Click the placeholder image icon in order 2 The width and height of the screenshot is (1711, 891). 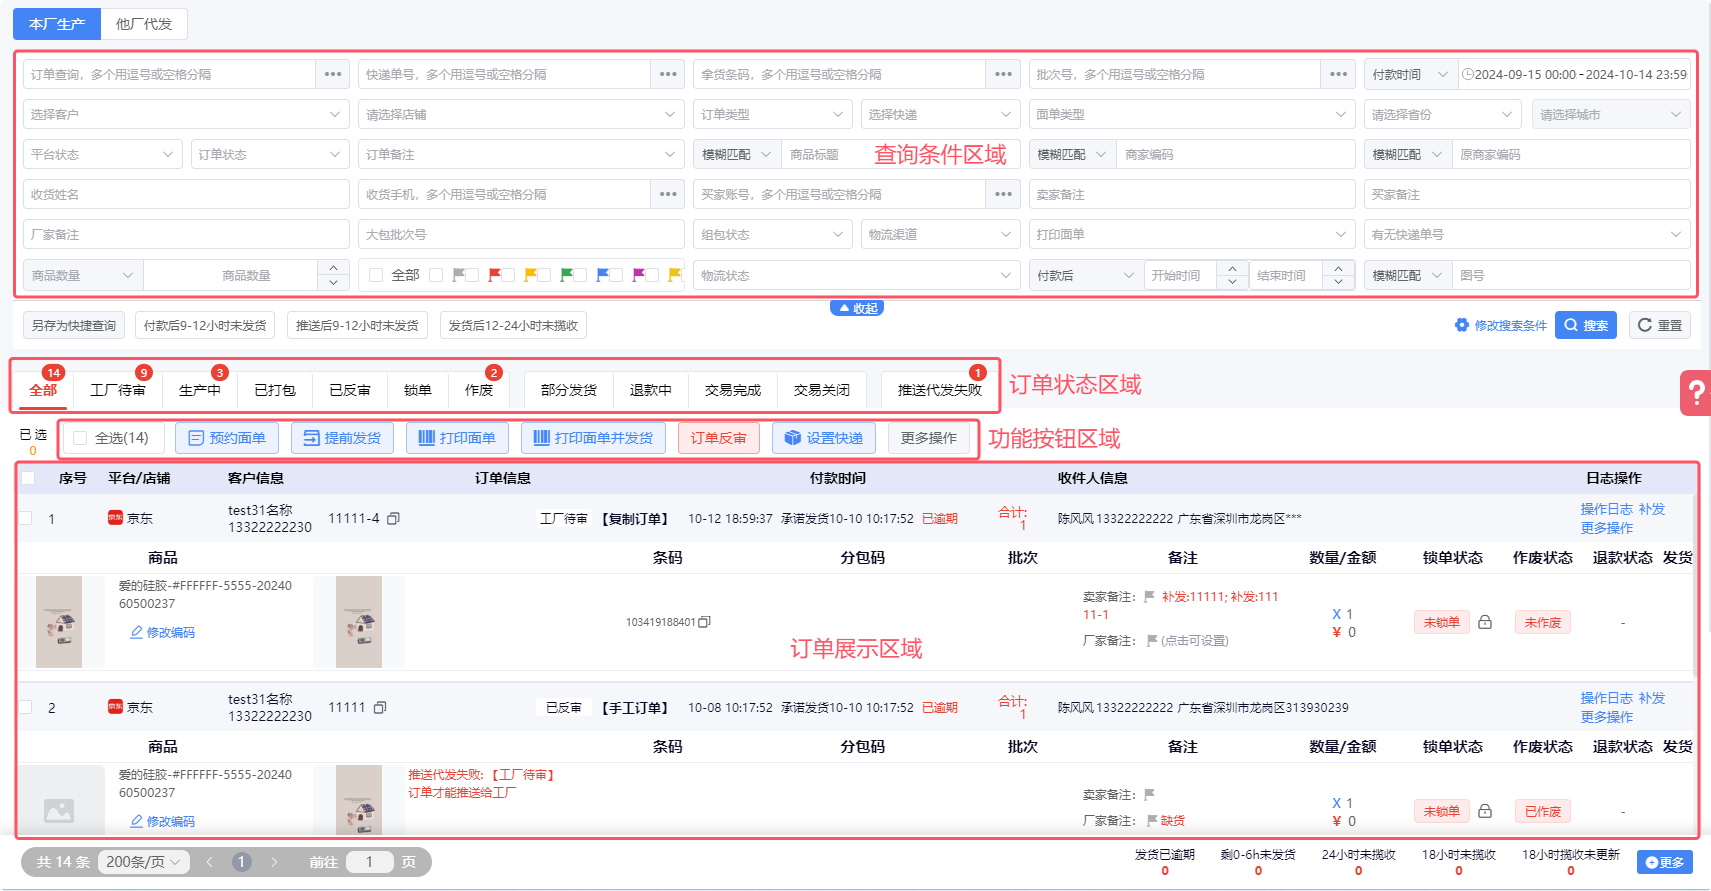coord(59,810)
